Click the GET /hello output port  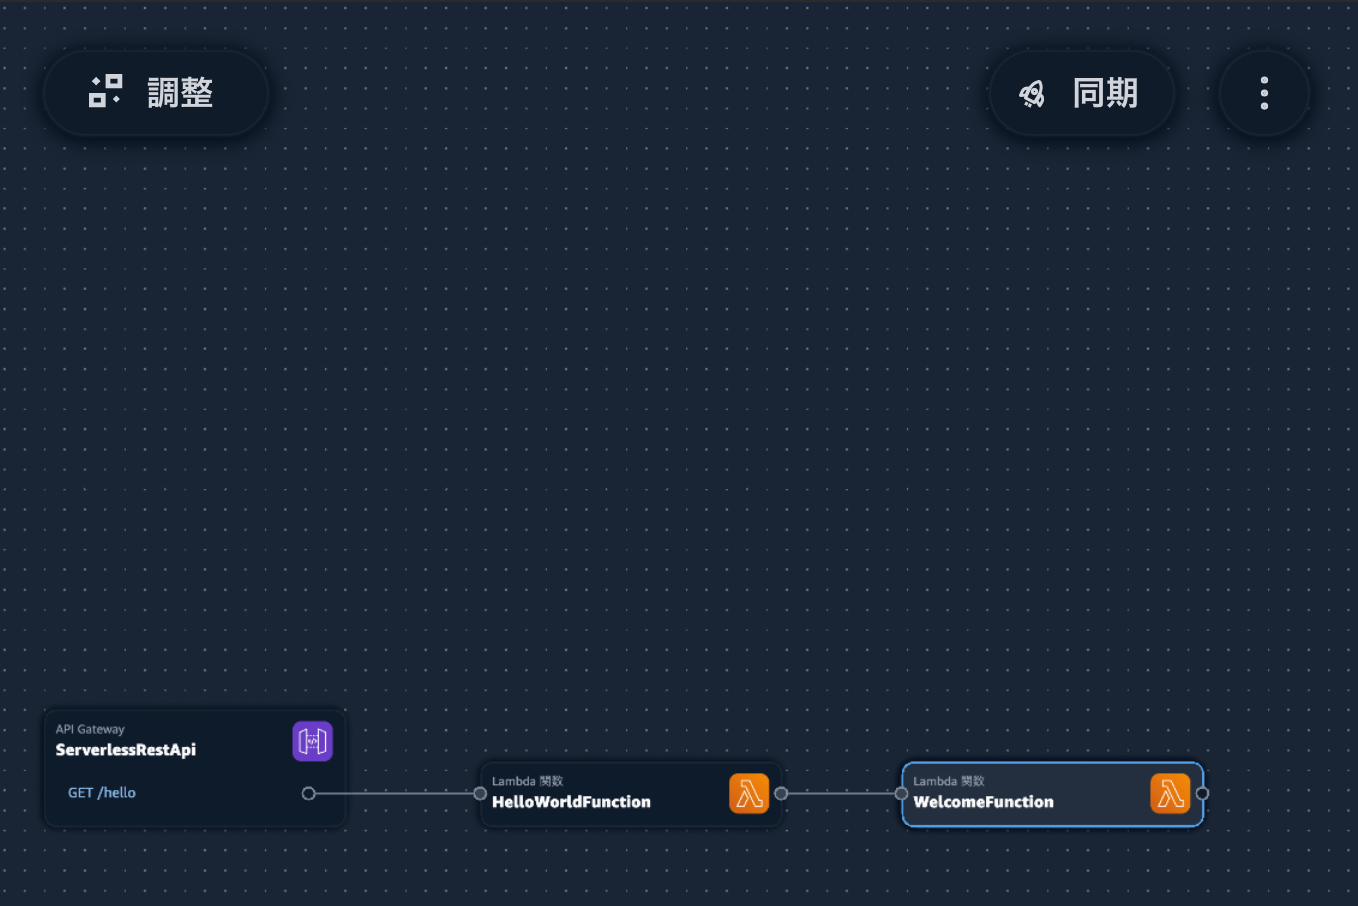tap(308, 793)
